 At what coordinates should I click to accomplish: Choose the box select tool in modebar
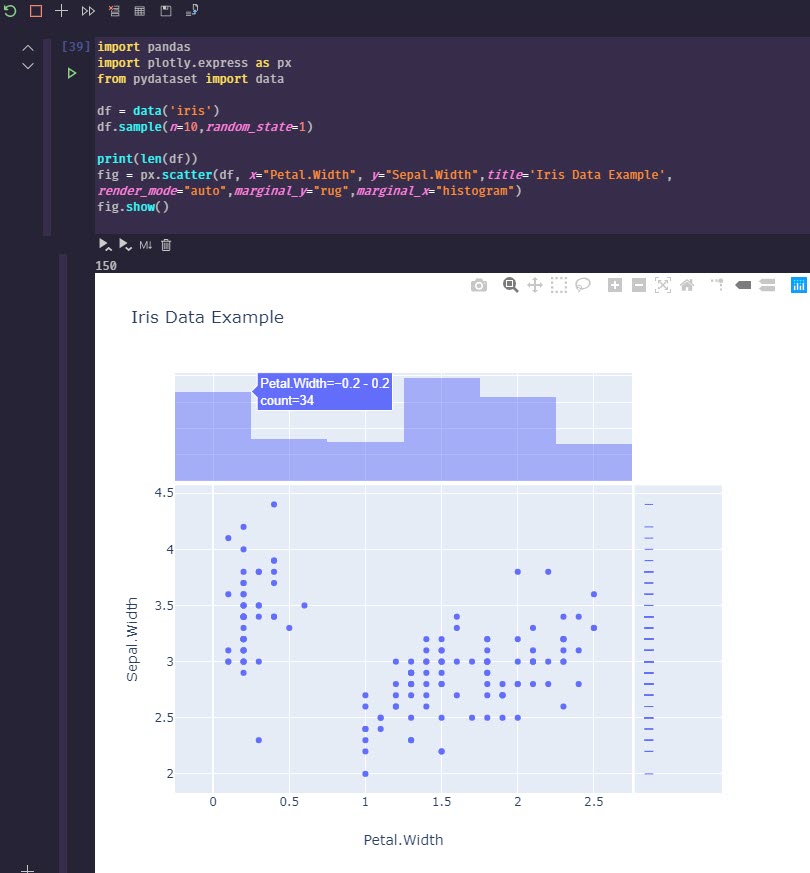(x=559, y=285)
